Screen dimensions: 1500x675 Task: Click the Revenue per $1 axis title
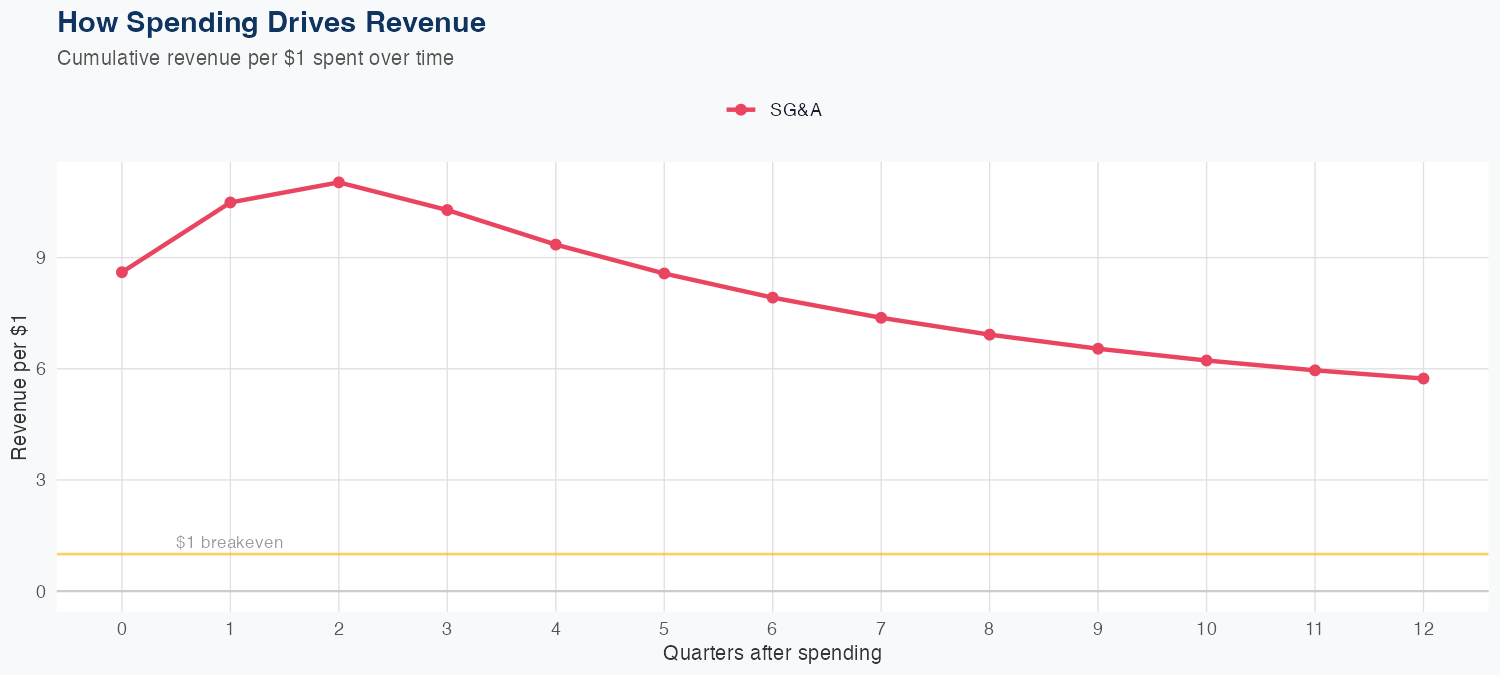[19, 386]
